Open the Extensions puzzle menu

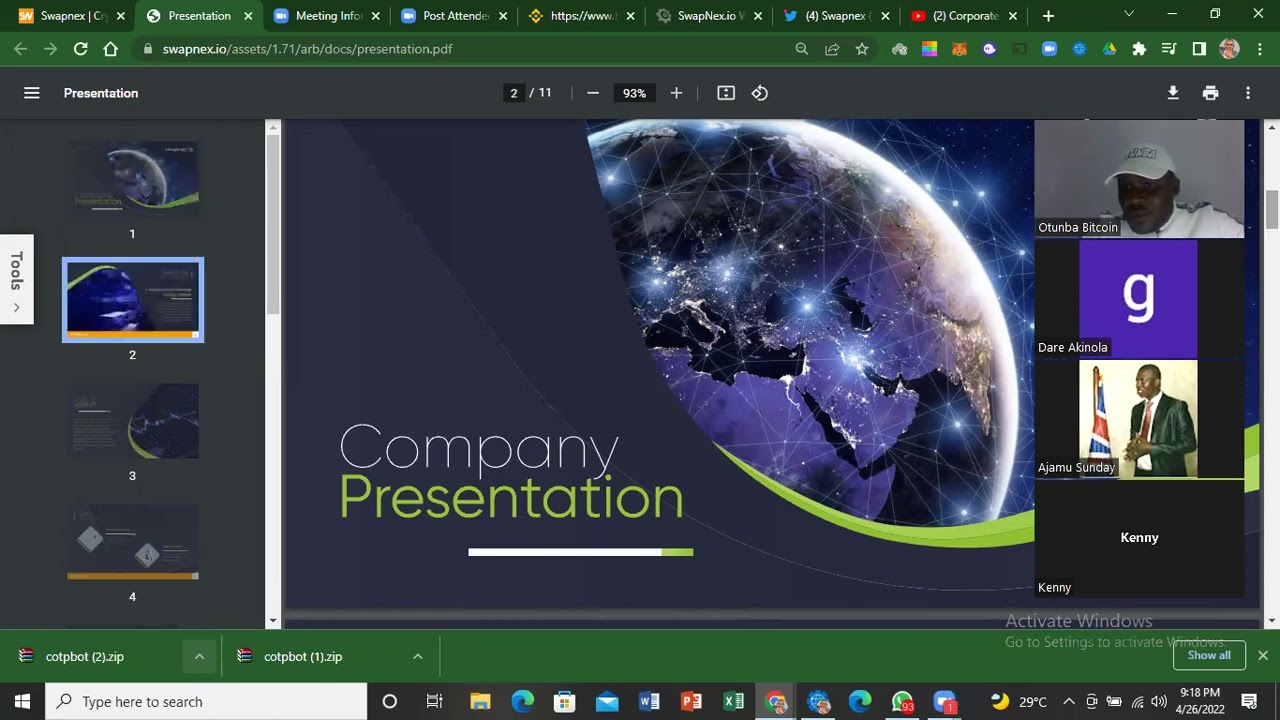coord(1139,49)
